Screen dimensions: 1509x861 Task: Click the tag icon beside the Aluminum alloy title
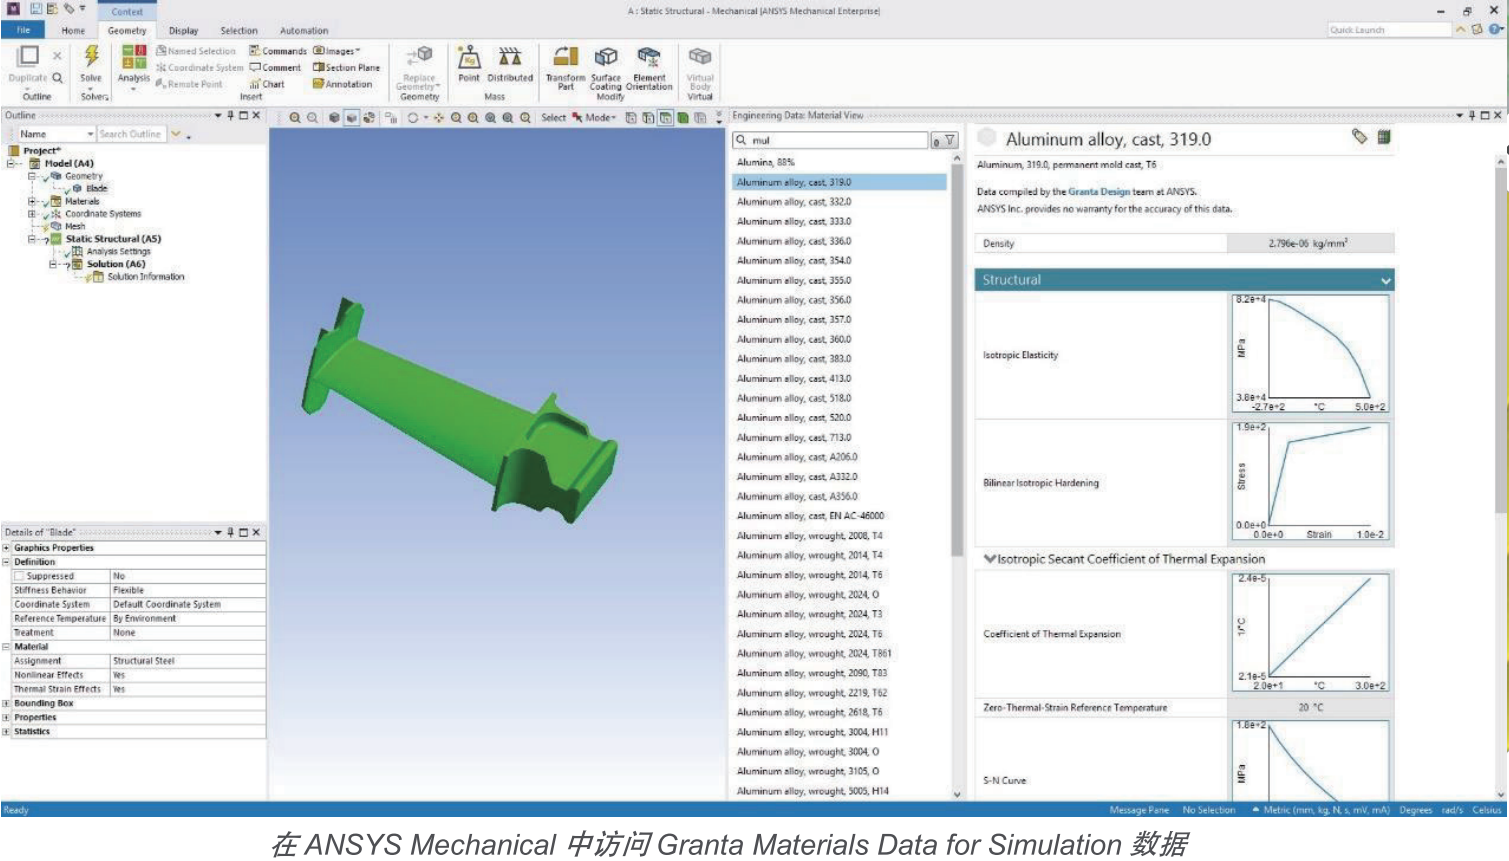click(1359, 137)
